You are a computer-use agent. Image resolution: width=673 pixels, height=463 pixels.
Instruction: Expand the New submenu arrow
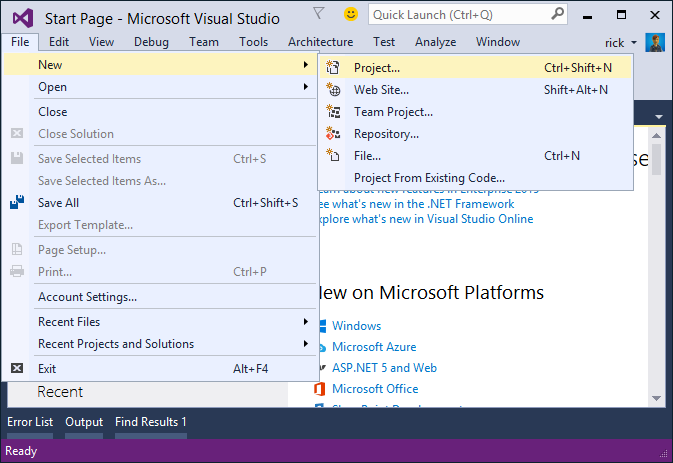point(306,64)
